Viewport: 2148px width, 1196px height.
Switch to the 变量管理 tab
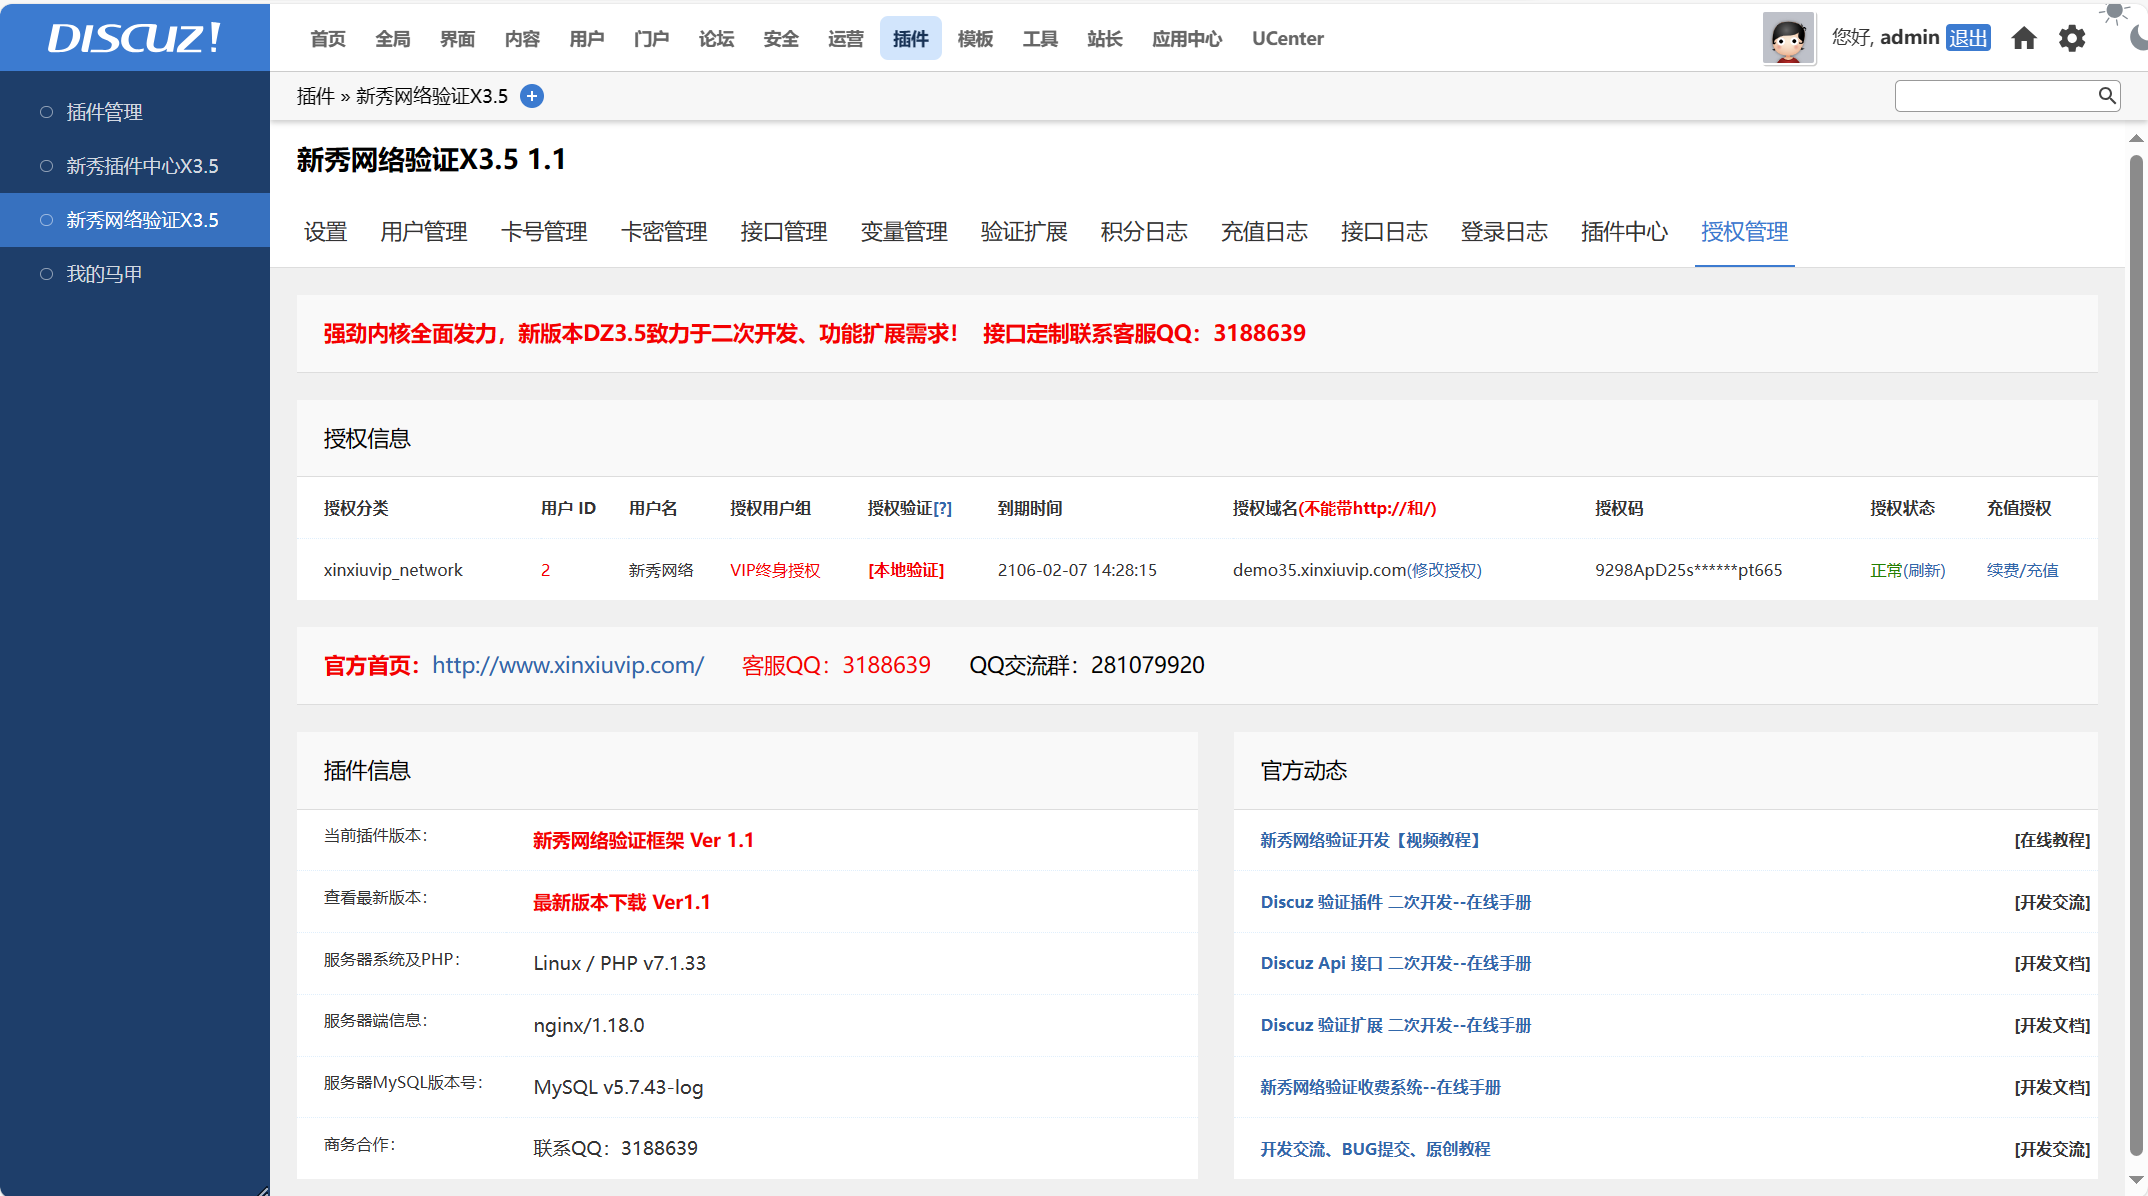click(904, 232)
